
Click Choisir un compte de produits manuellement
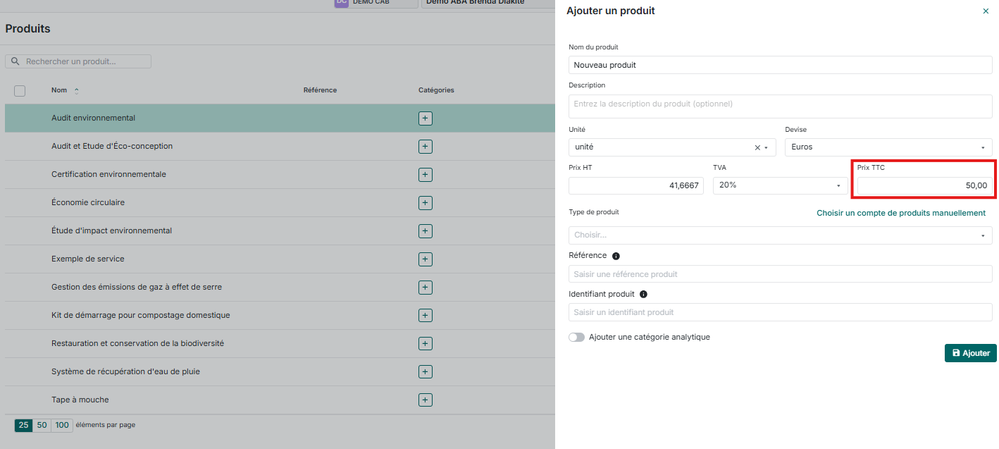[901, 213]
